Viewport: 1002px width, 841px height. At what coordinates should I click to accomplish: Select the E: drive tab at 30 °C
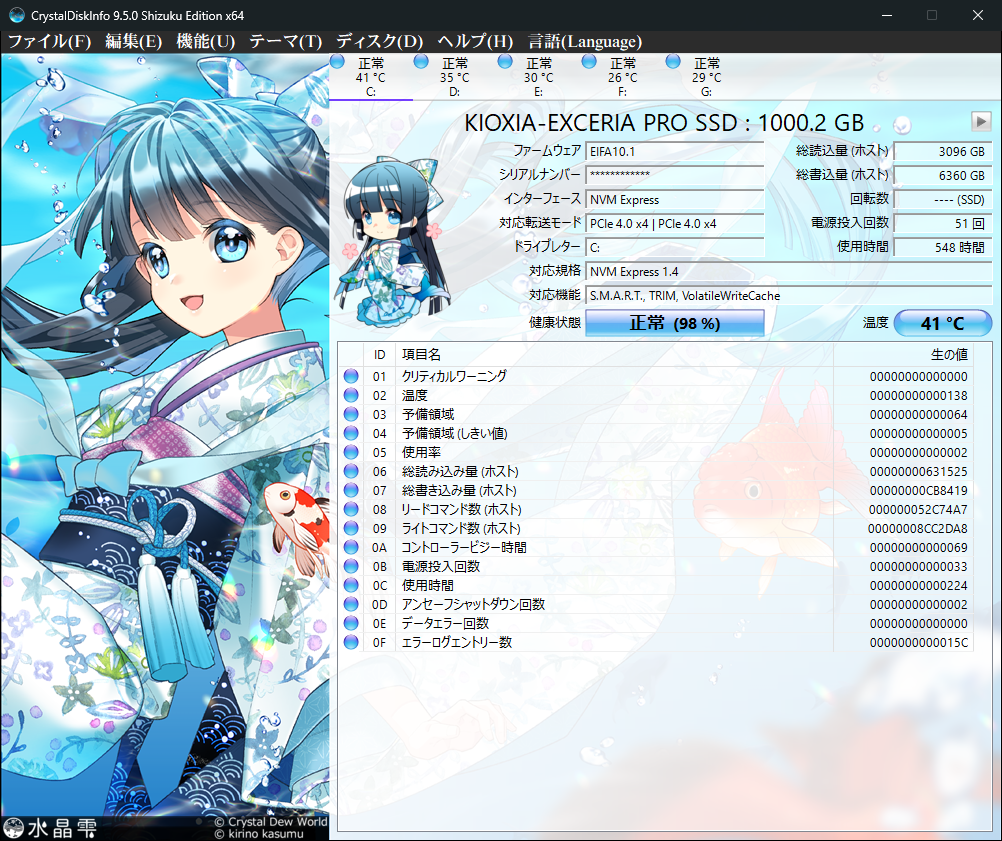[539, 77]
